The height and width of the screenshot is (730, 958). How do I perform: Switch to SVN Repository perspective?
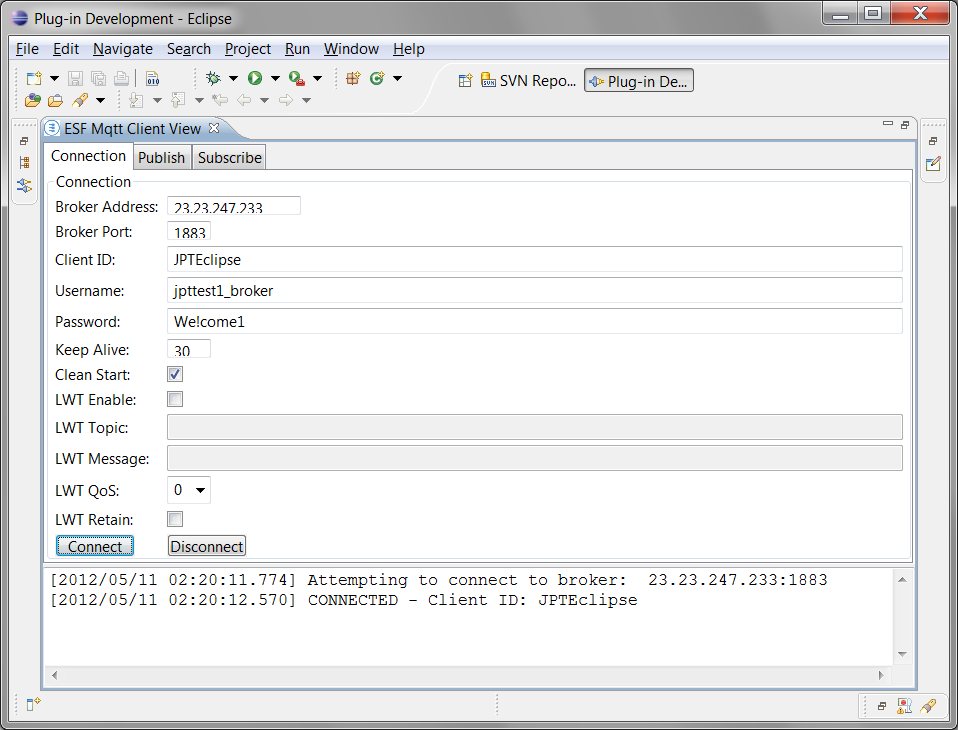528,81
